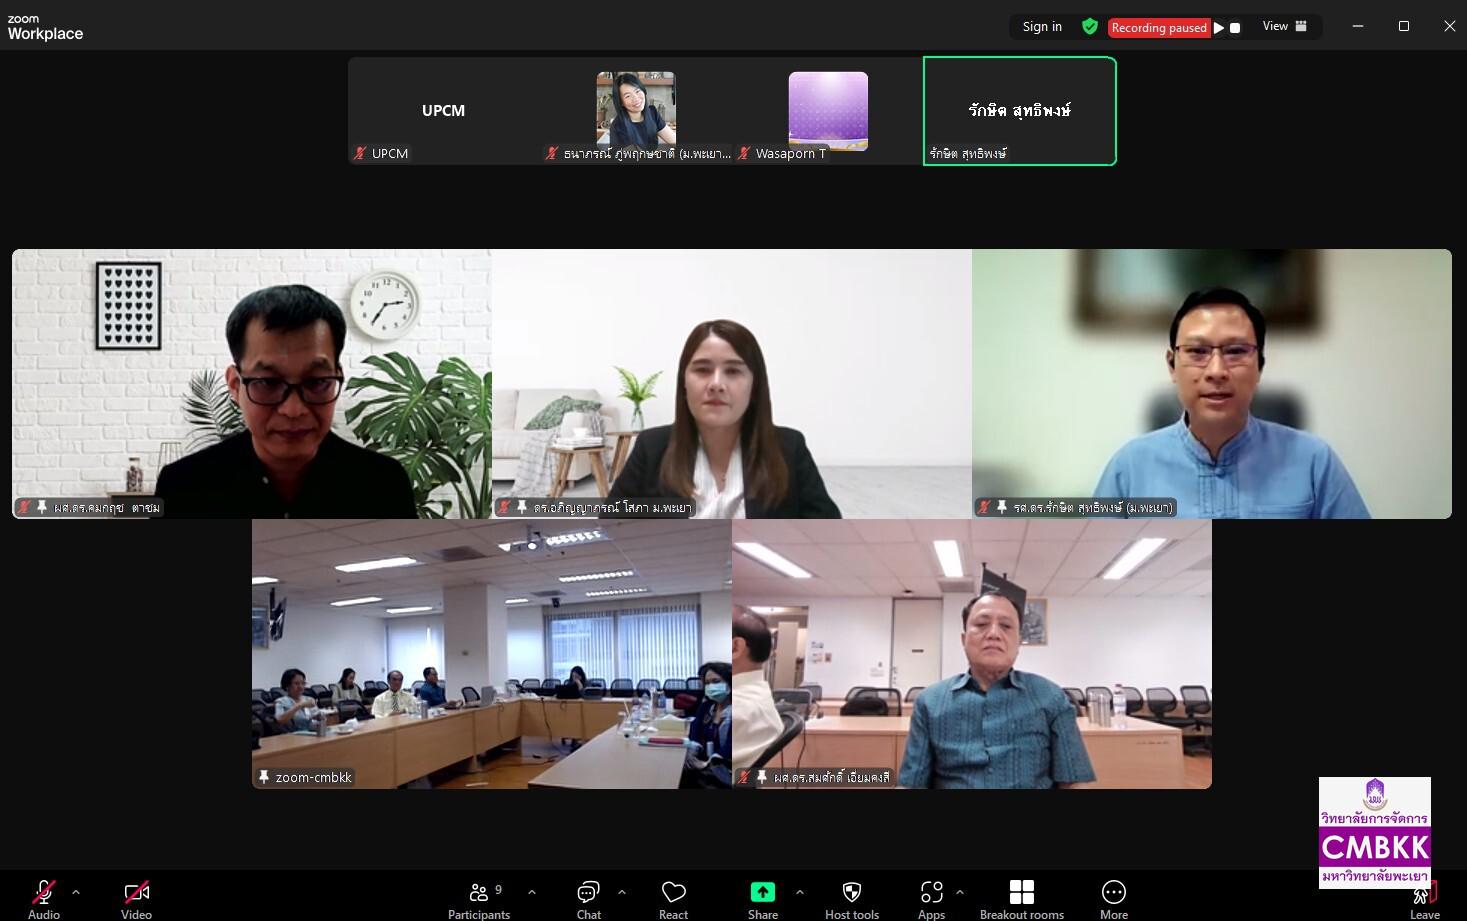The height and width of the screenshot is (921, 1467).
Task: Click the video of ผศ.ดร.คมกฤช ตาชม
Action: (252, 384)
